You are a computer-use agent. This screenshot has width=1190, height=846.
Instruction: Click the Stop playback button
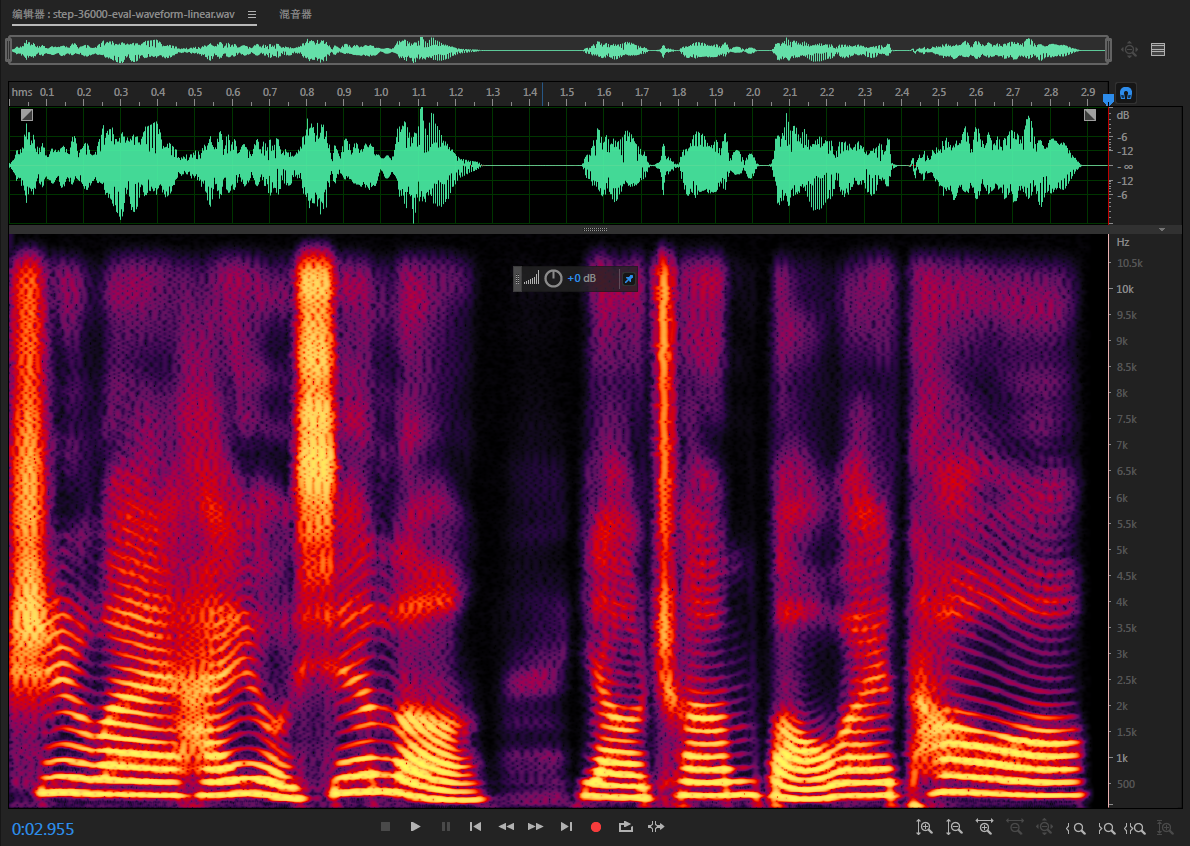[x=385, y=826]
